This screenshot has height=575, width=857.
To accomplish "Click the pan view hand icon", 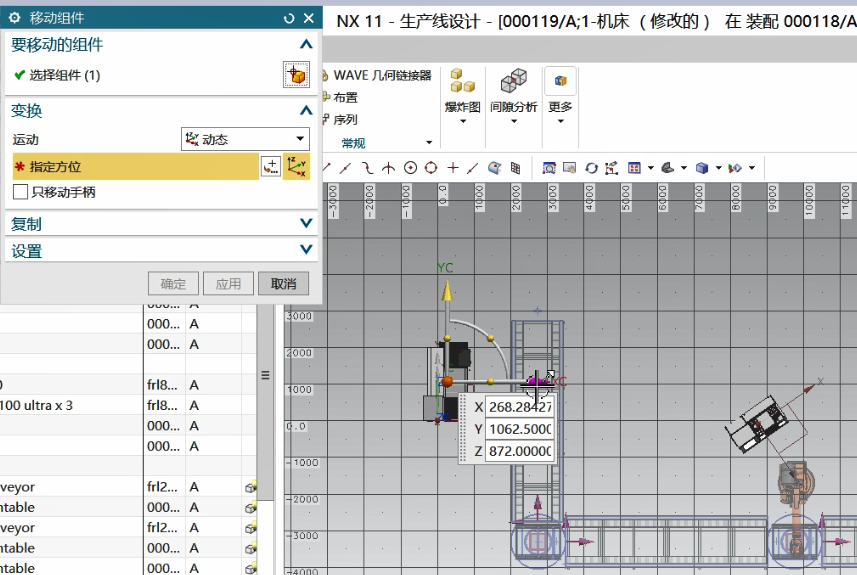I will click(570, 168).
